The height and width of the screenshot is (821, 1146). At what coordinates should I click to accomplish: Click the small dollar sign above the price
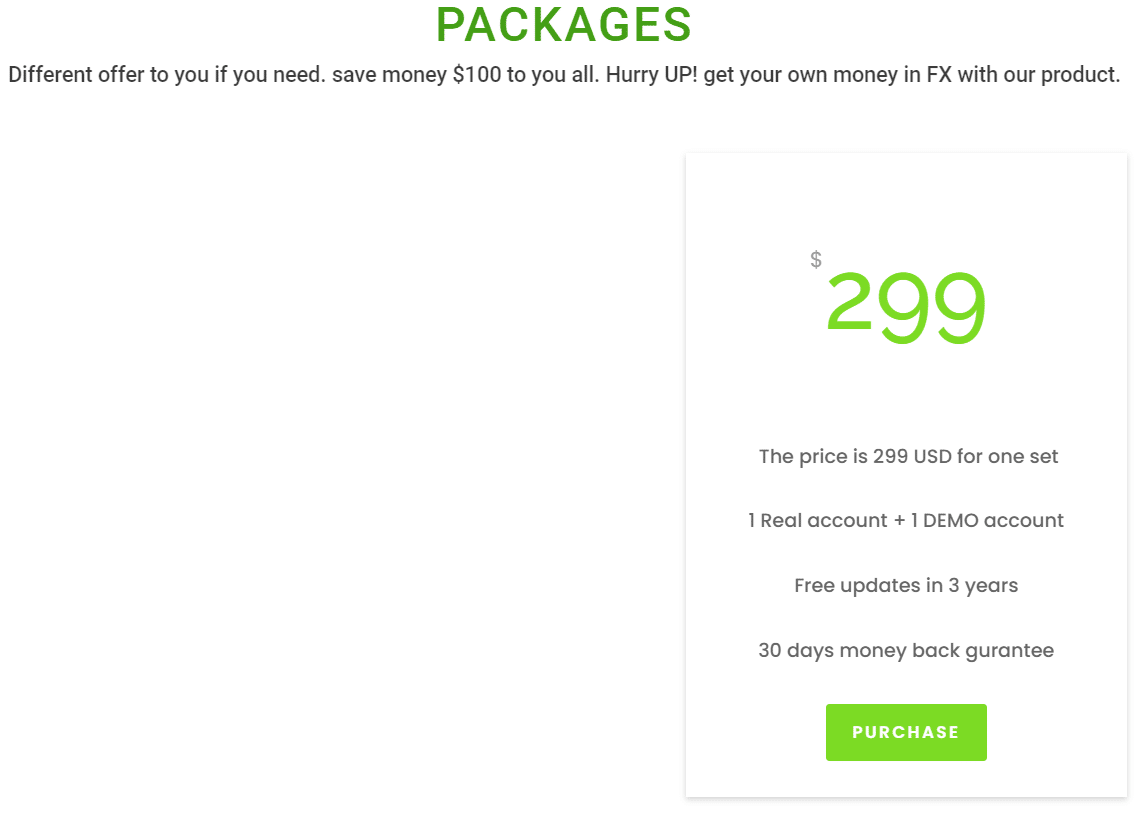click(816, 260)
